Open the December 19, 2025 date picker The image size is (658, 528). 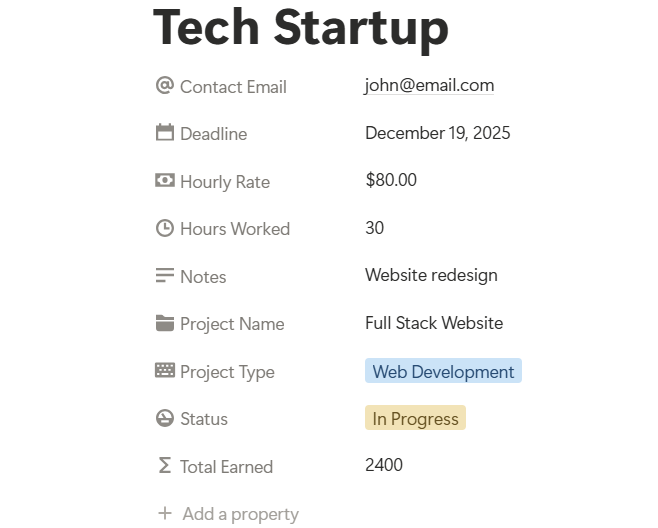pos(437,133)
